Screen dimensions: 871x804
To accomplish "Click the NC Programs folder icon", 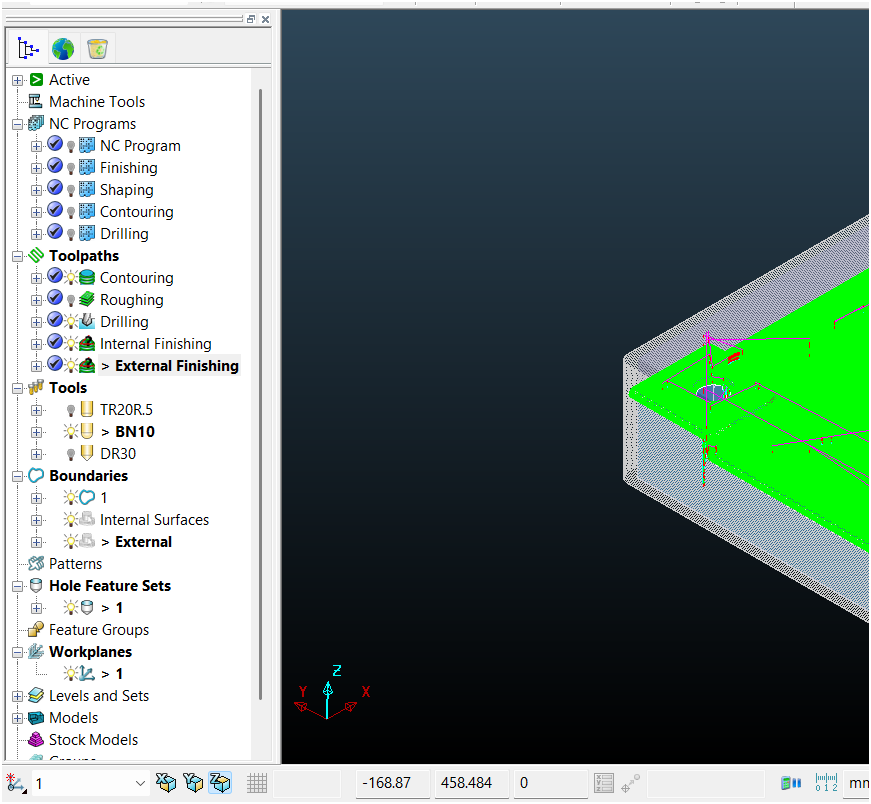I will [36, 123].
